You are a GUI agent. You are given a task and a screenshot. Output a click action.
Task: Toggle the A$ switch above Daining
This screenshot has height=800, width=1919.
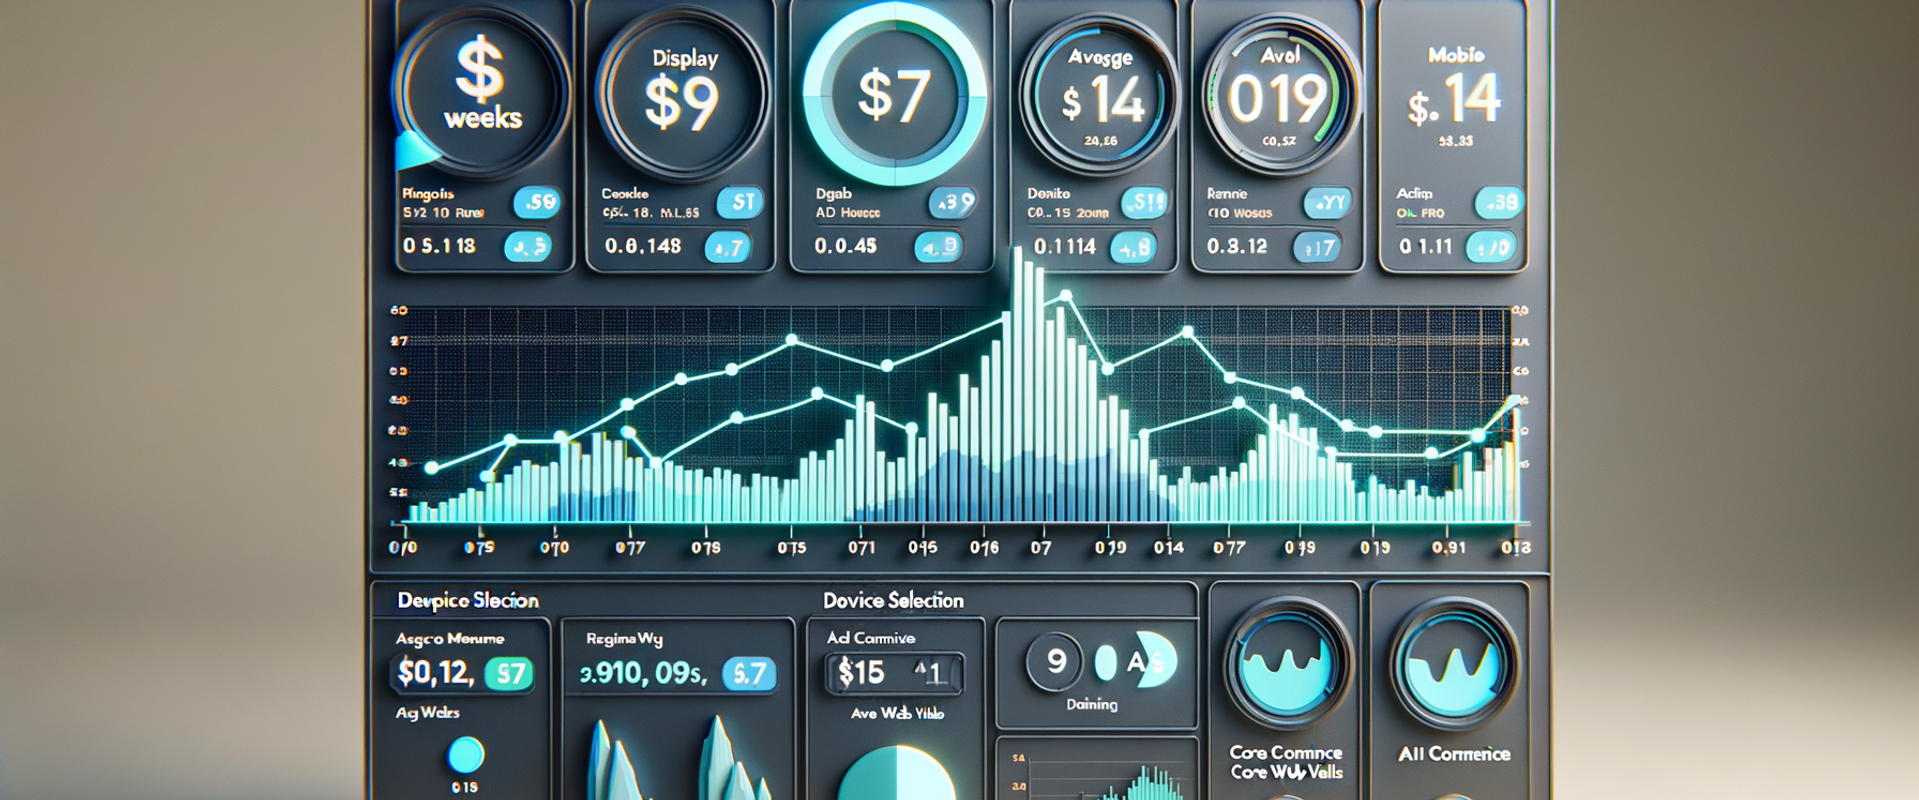click(x=1136, y=662)
